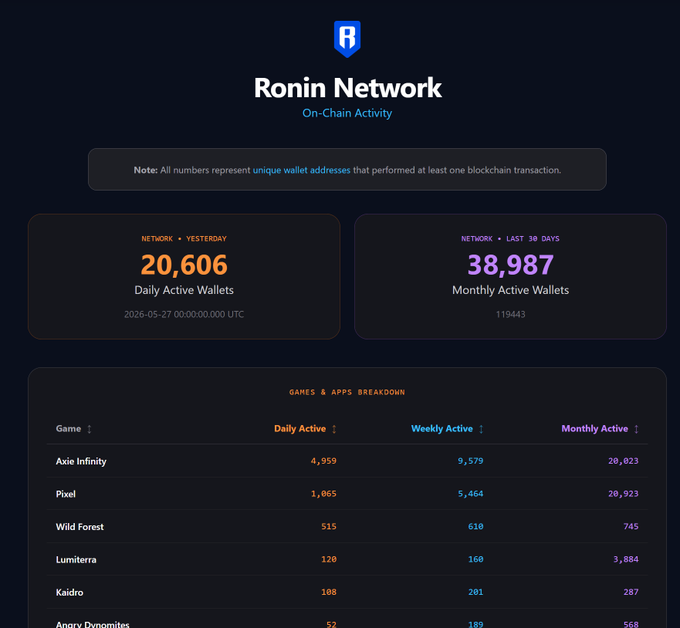Click Wild Forest weekly value 610
680x628 pixels.
[476, 527]
